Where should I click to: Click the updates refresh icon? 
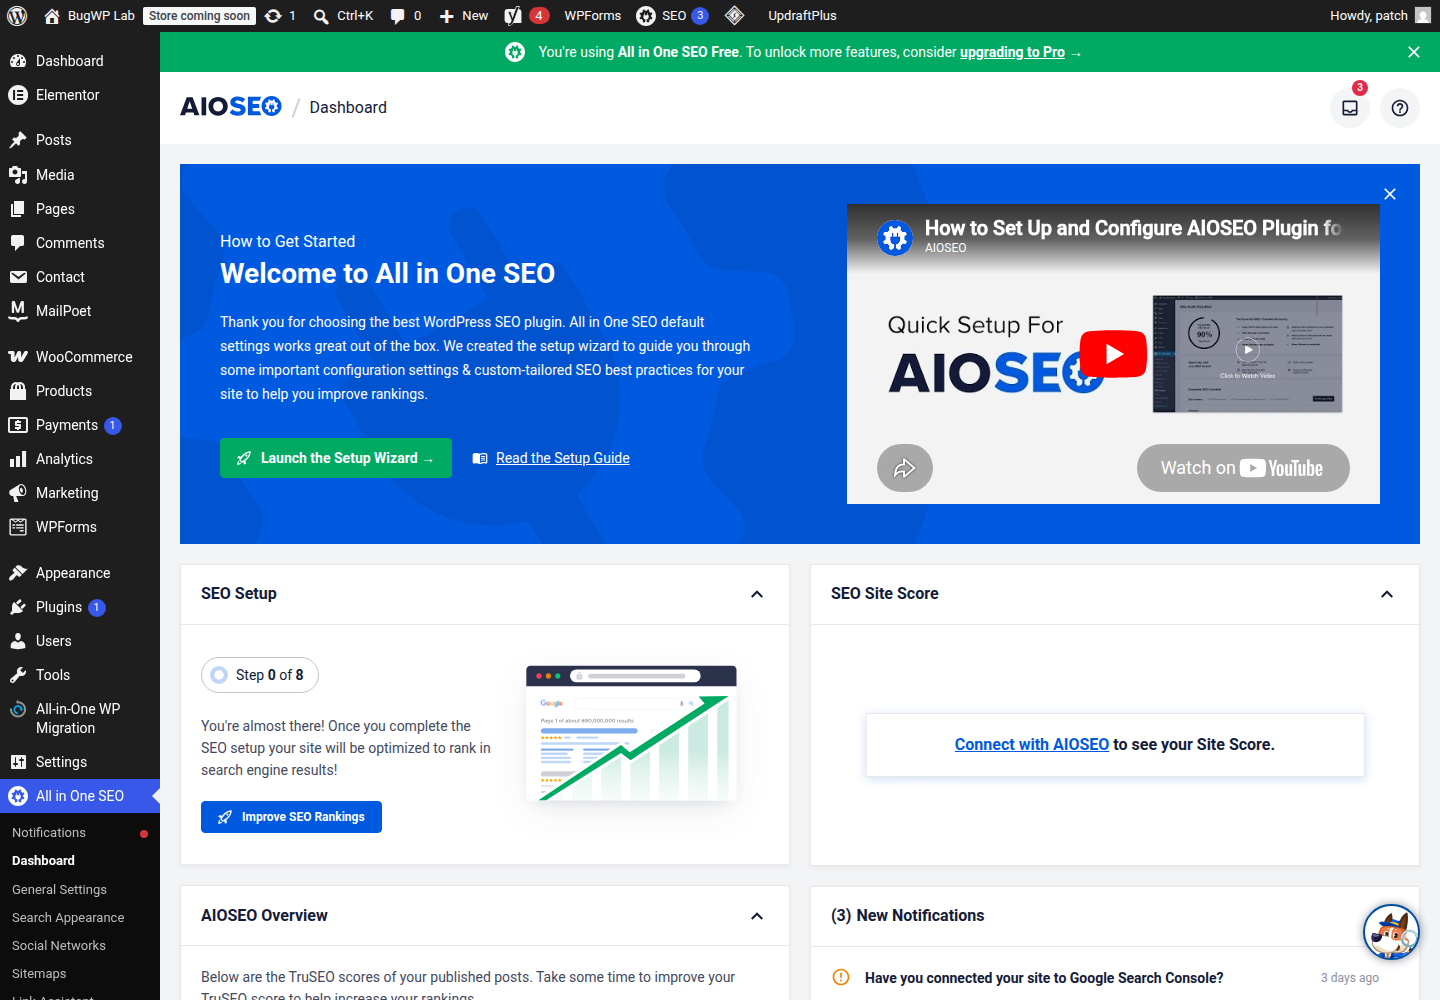[x=273, y=16]
